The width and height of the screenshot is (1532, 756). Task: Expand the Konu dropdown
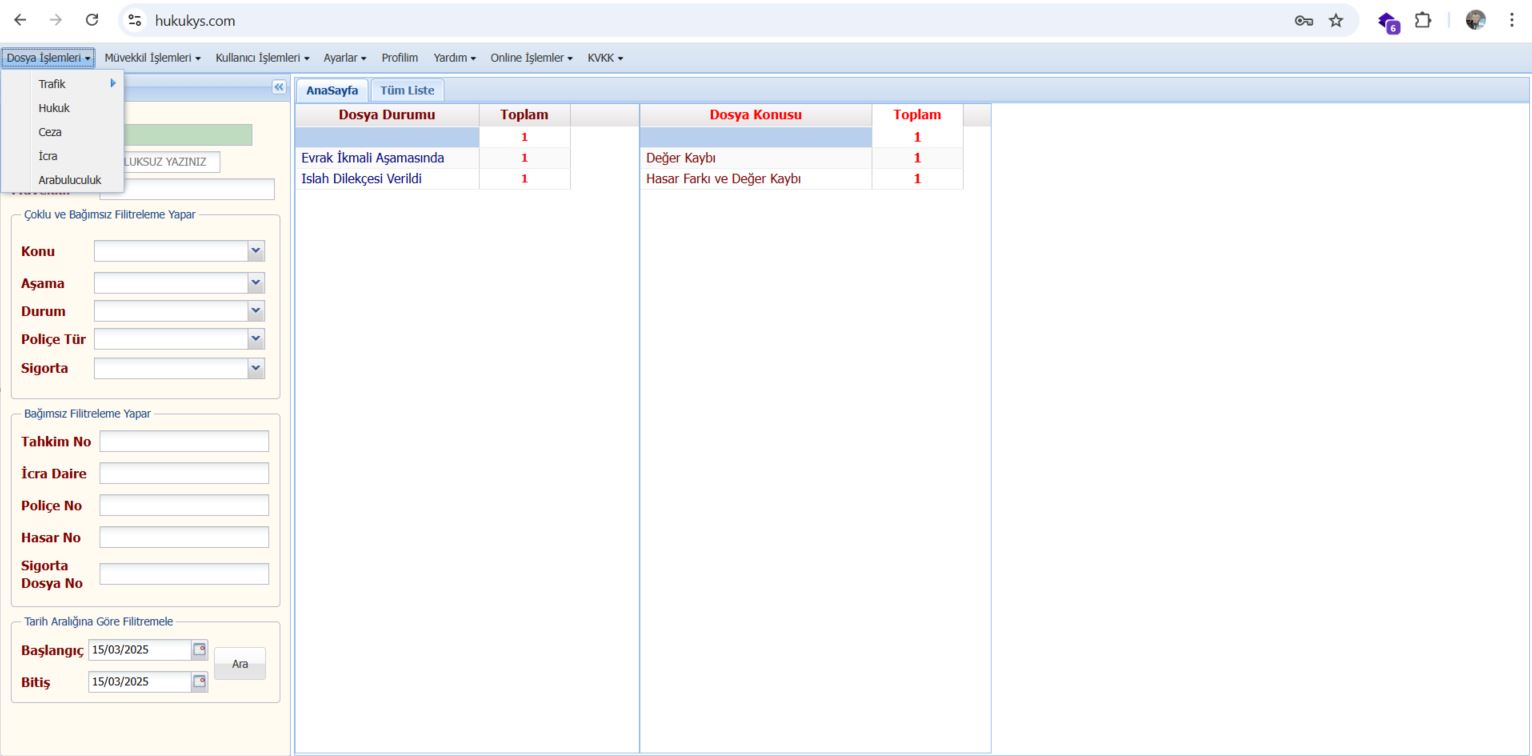[256, 251]
